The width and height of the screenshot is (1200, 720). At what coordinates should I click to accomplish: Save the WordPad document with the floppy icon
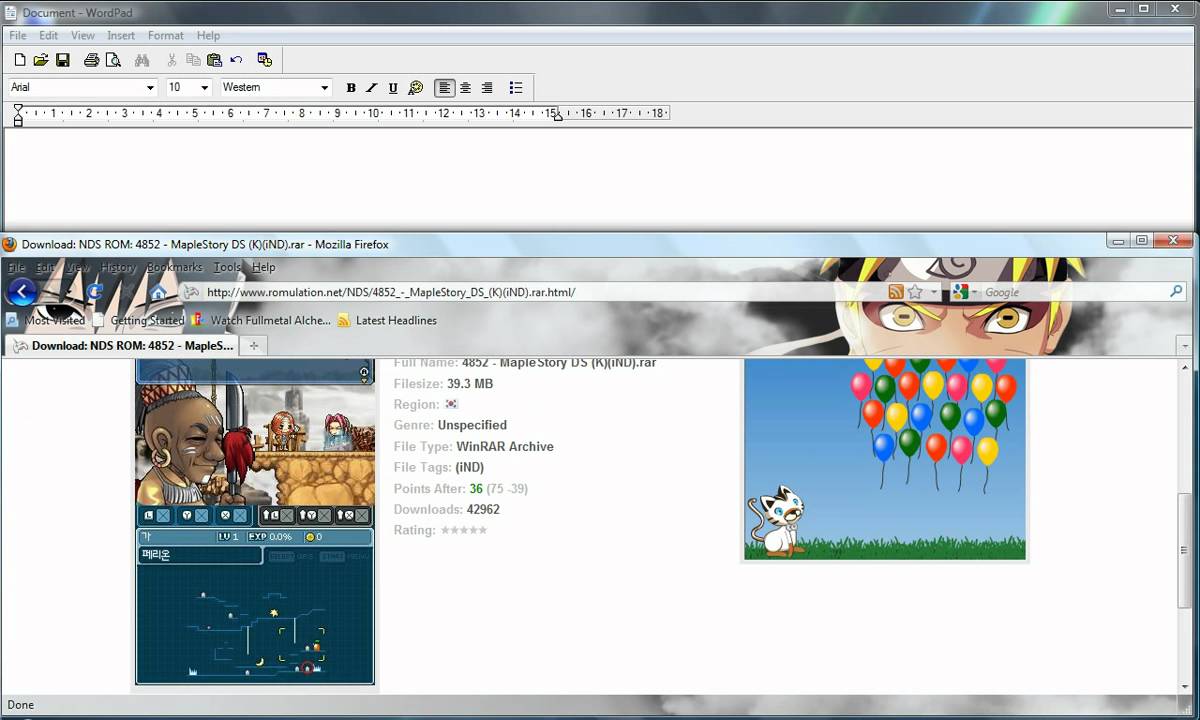point(62,60)
